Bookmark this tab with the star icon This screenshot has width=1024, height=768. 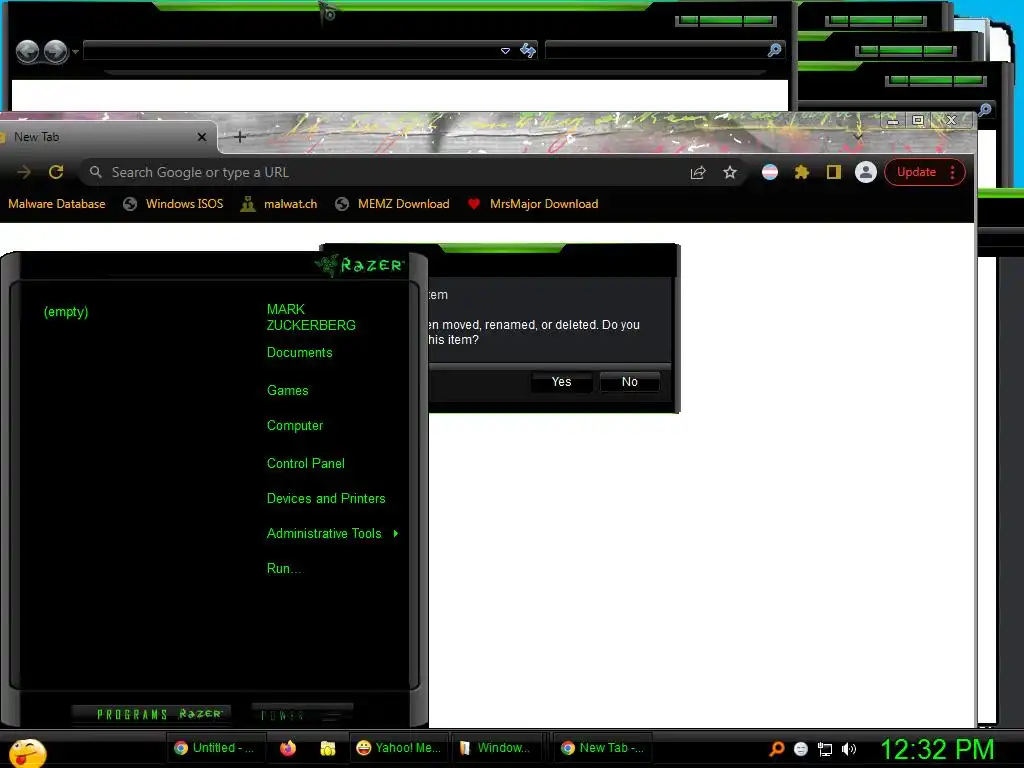point(729,172)
